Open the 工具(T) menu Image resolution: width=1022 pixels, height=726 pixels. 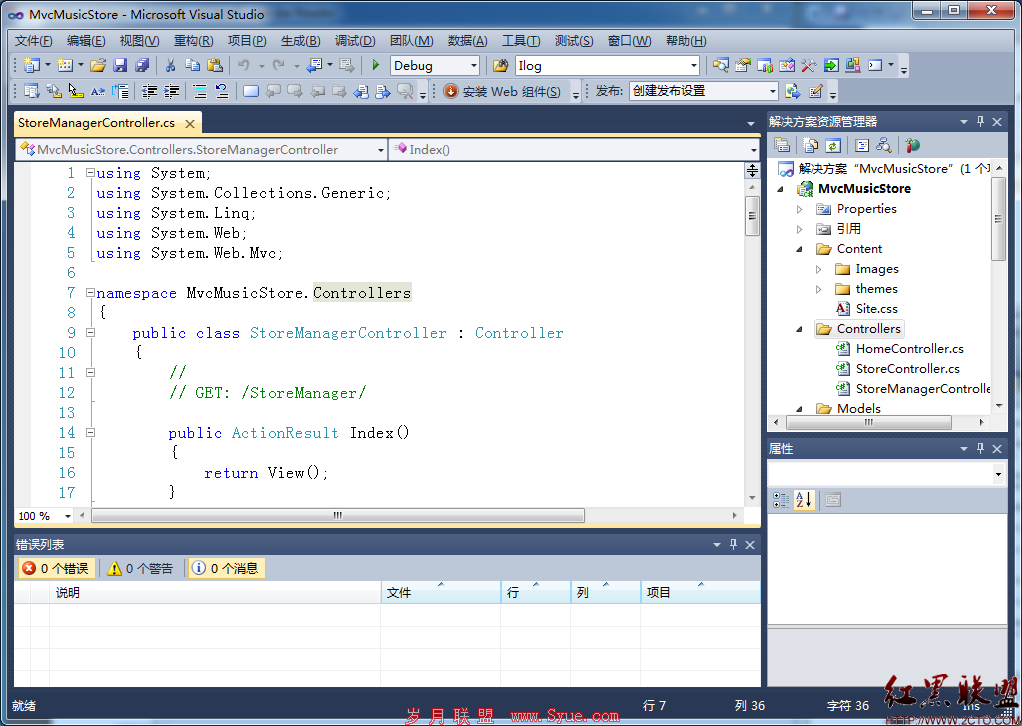point(521,40)
